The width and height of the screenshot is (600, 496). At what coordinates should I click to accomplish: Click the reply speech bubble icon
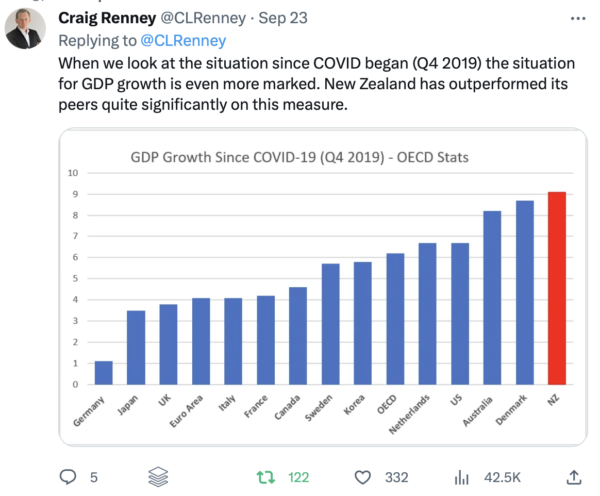70,476
